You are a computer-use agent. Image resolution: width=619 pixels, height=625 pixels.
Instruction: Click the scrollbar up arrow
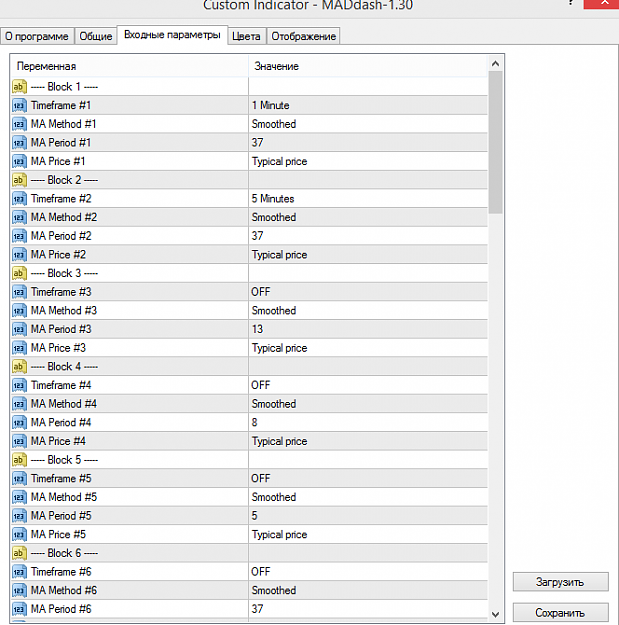coord(495,63)
